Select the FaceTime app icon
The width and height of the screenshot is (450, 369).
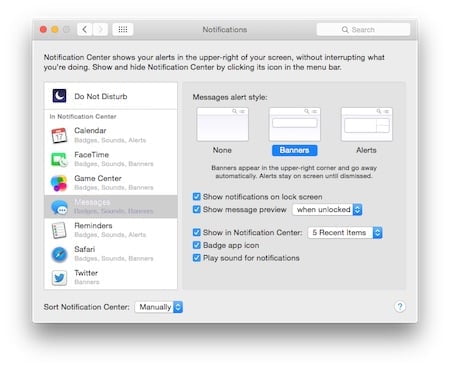pos(59,159)
